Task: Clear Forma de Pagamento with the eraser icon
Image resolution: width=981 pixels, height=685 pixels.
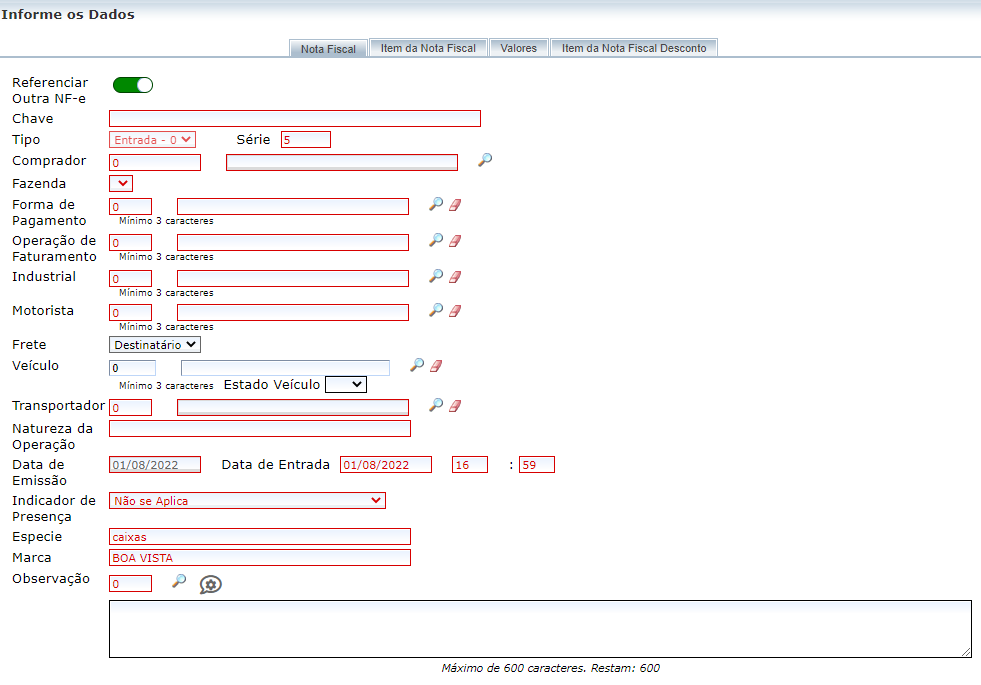Action: tap(455, 205)
